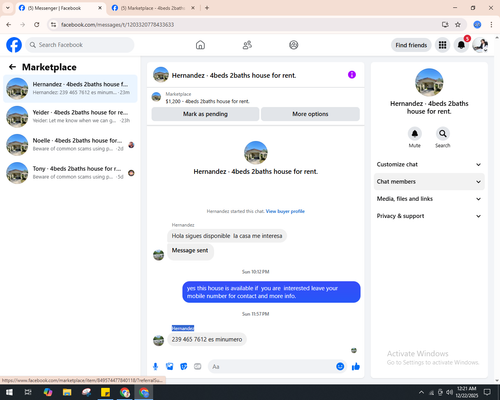Screen dimensions: 500x400
Task: Send a thumbs-up like
Action: coord(356,367)
